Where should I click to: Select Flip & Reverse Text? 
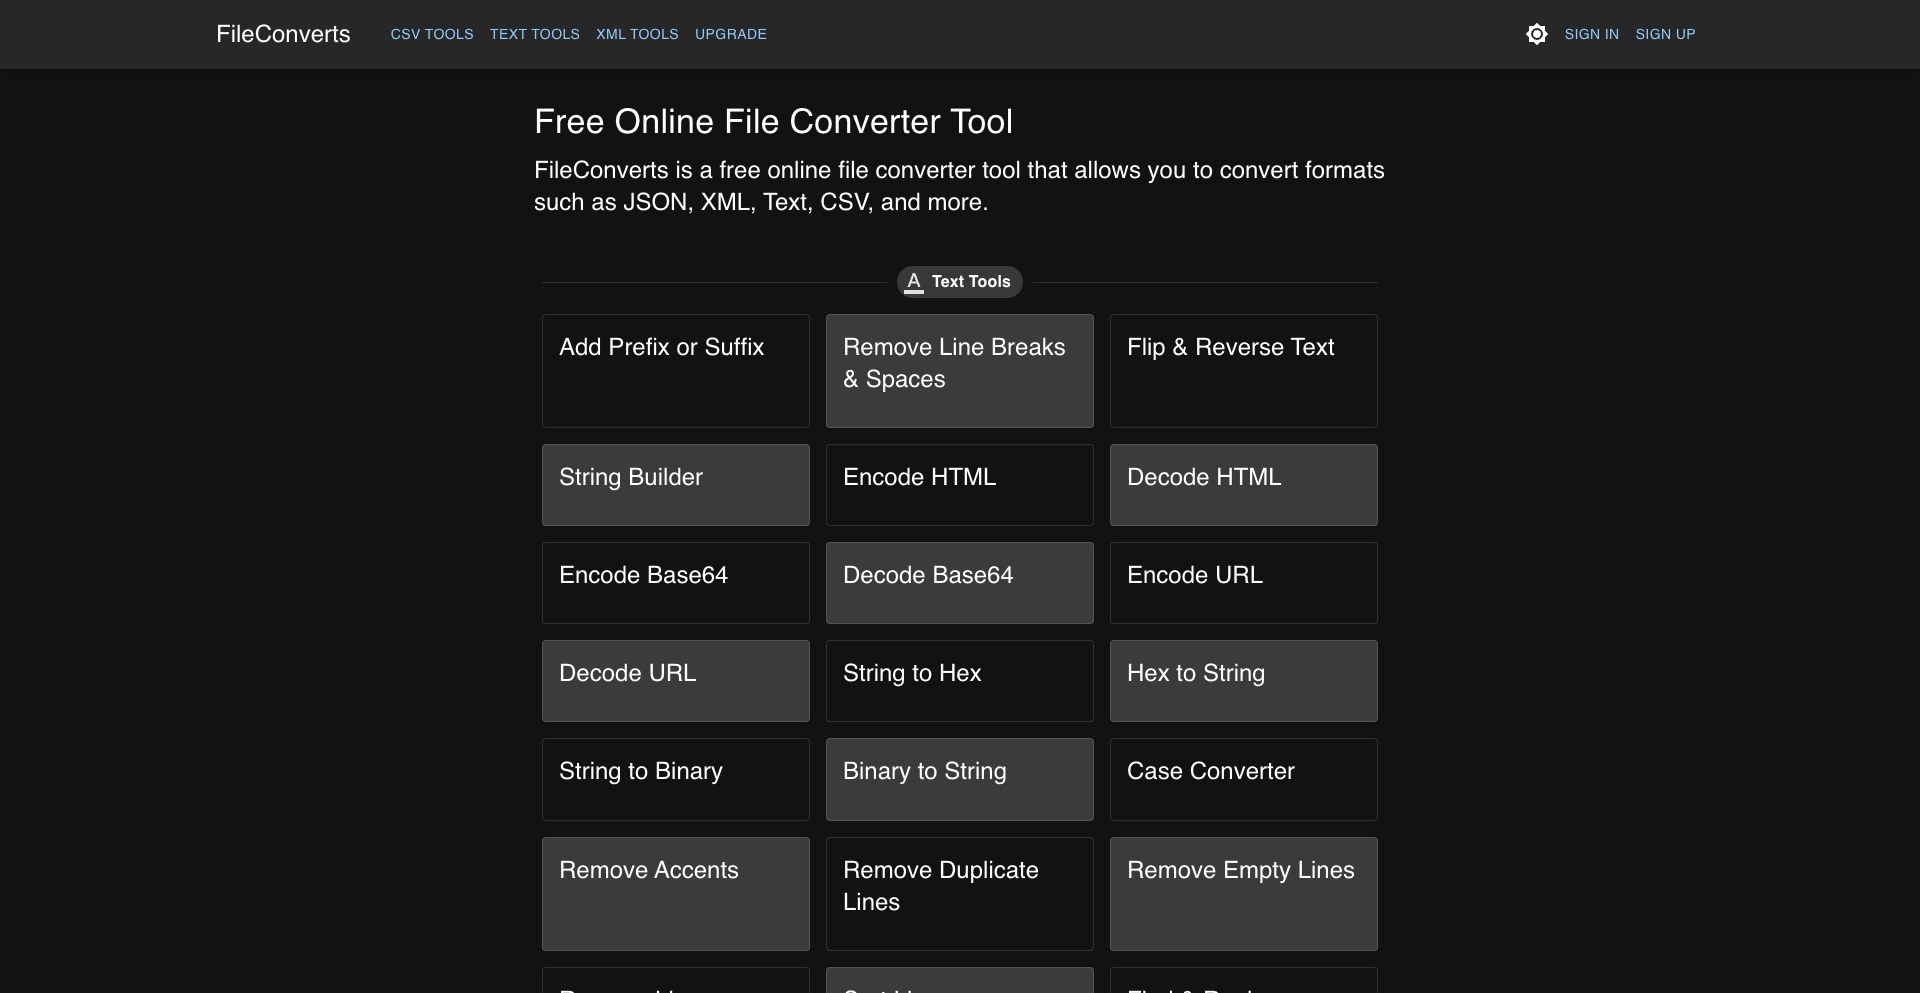(x=1243, y=371)
